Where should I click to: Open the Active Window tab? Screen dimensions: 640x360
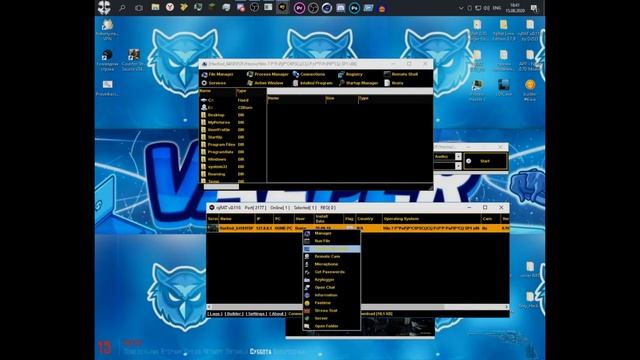point(265,83)
